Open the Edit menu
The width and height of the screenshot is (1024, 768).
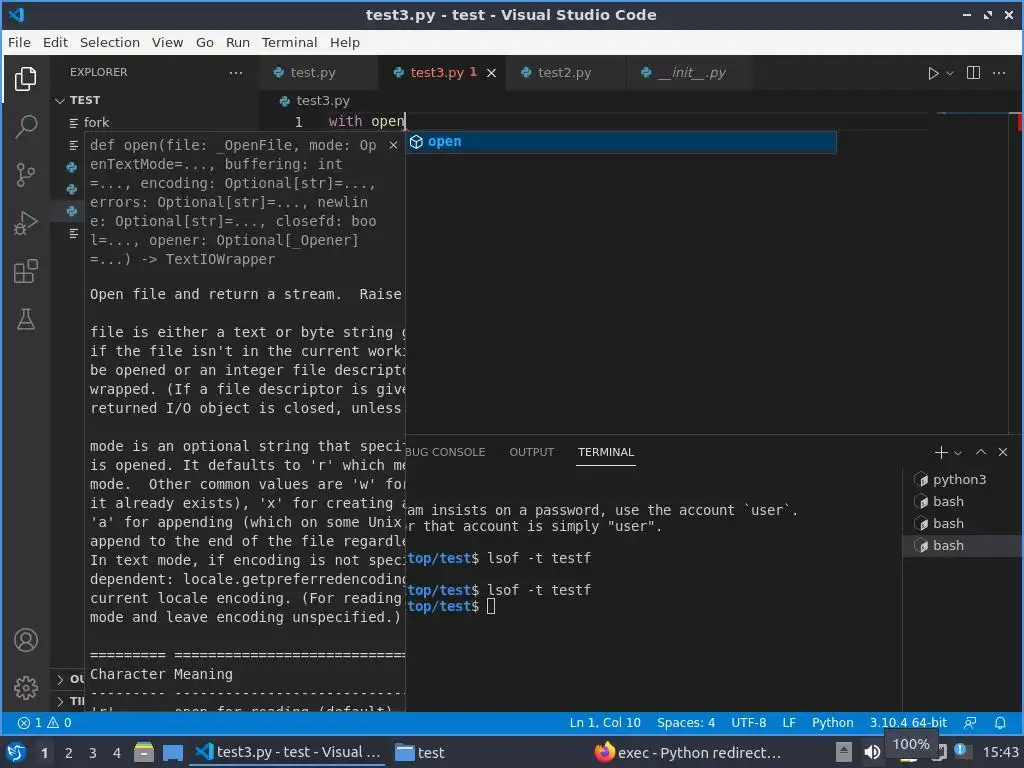point(56,42)
